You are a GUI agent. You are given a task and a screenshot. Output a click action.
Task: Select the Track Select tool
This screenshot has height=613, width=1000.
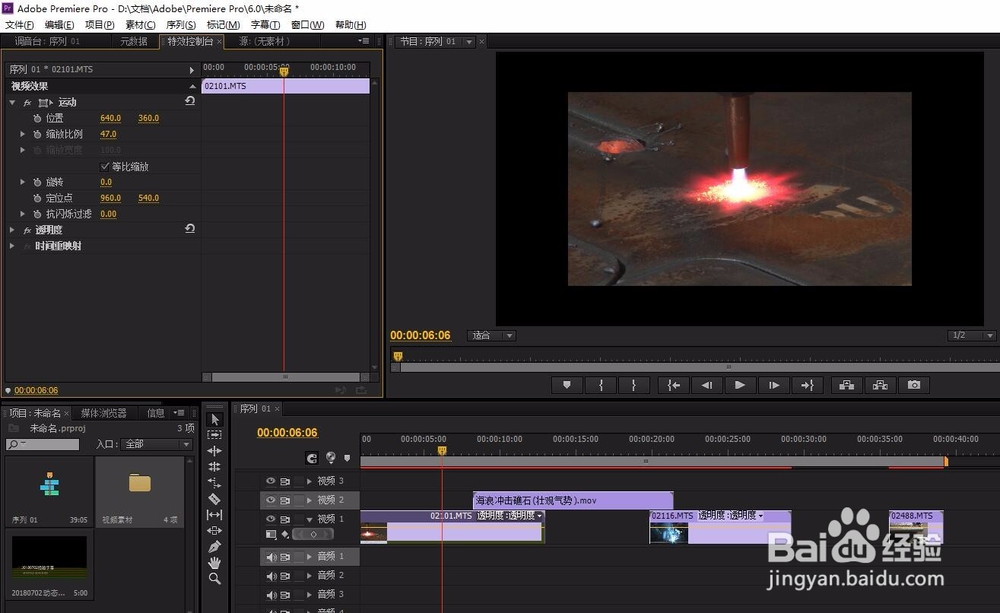click(x=214, y=435)
